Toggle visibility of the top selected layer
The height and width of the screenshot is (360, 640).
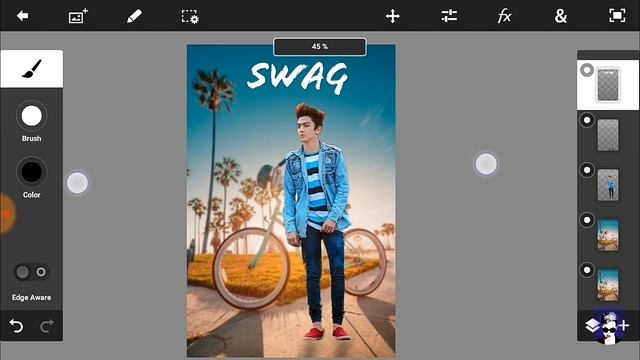pos(587,70)
